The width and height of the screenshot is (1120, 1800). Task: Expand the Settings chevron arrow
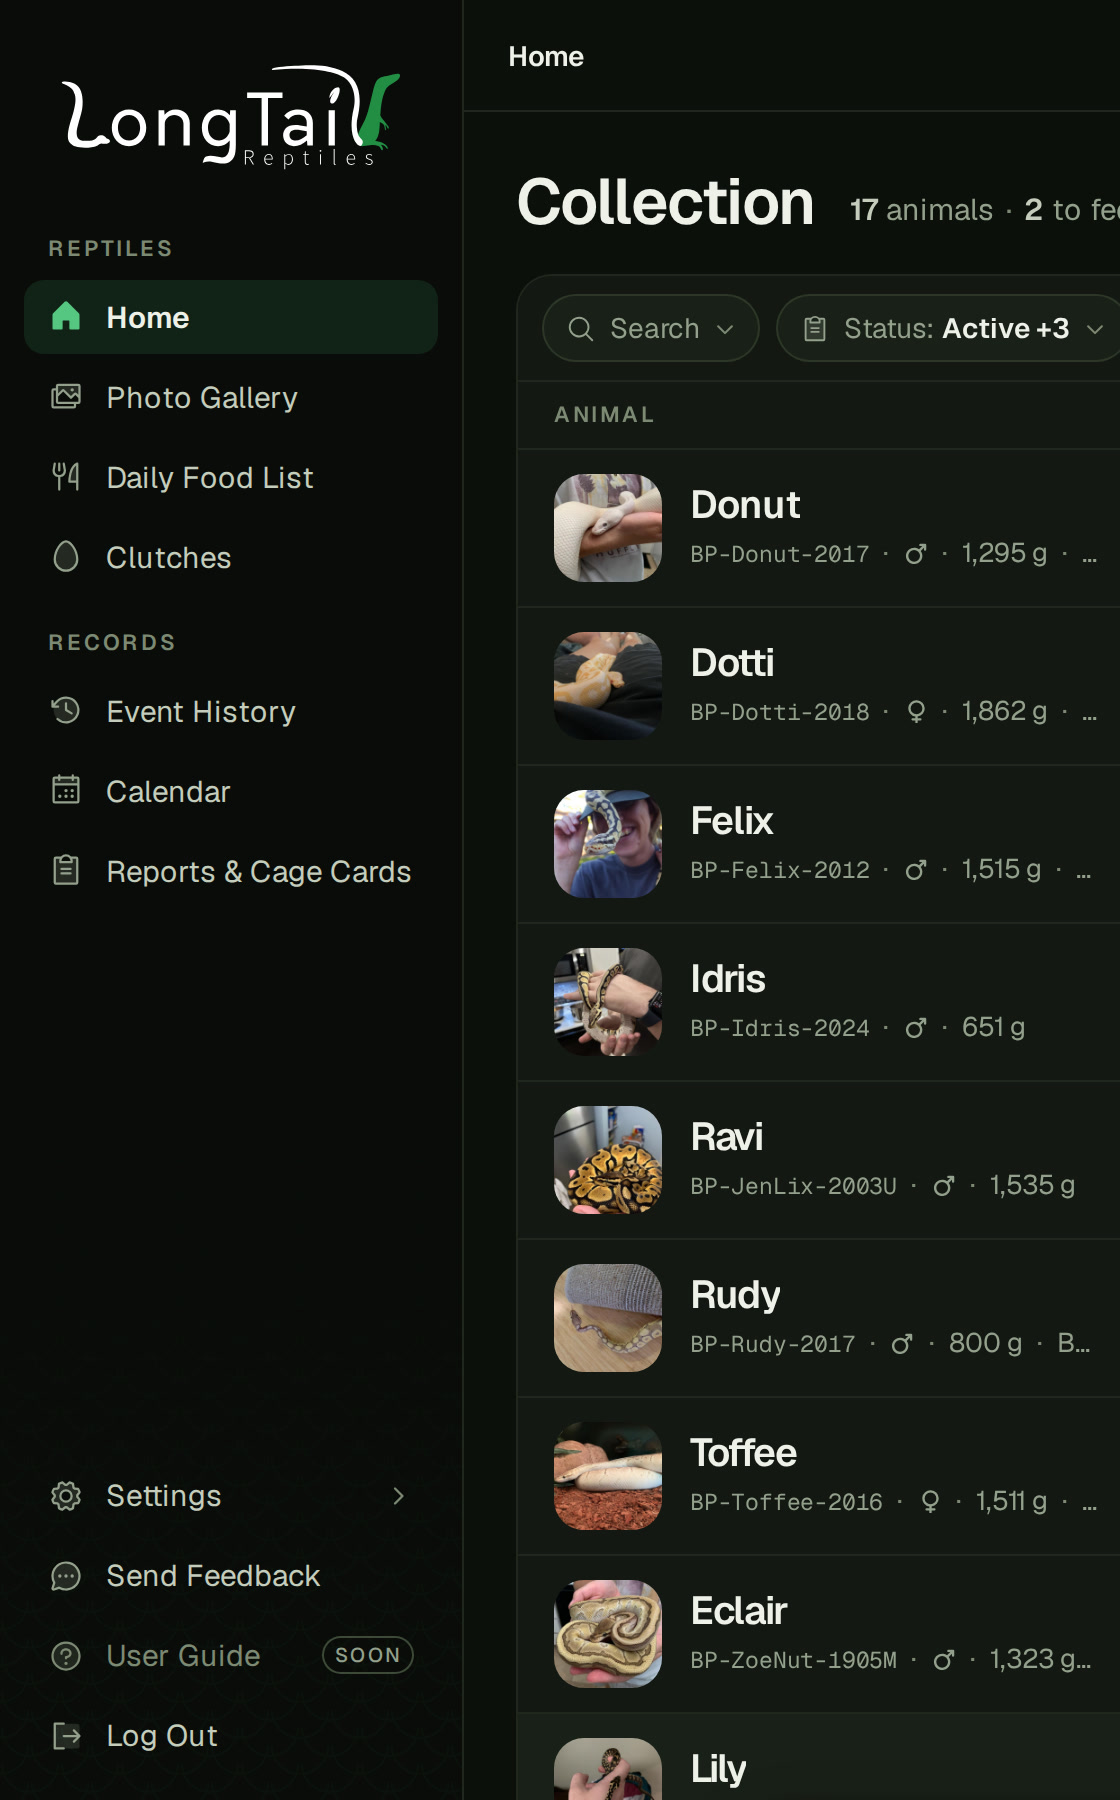[398, 1496]
